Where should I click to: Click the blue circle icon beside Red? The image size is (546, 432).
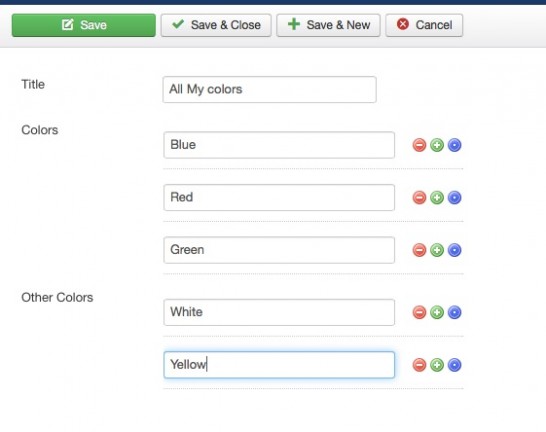454,197
